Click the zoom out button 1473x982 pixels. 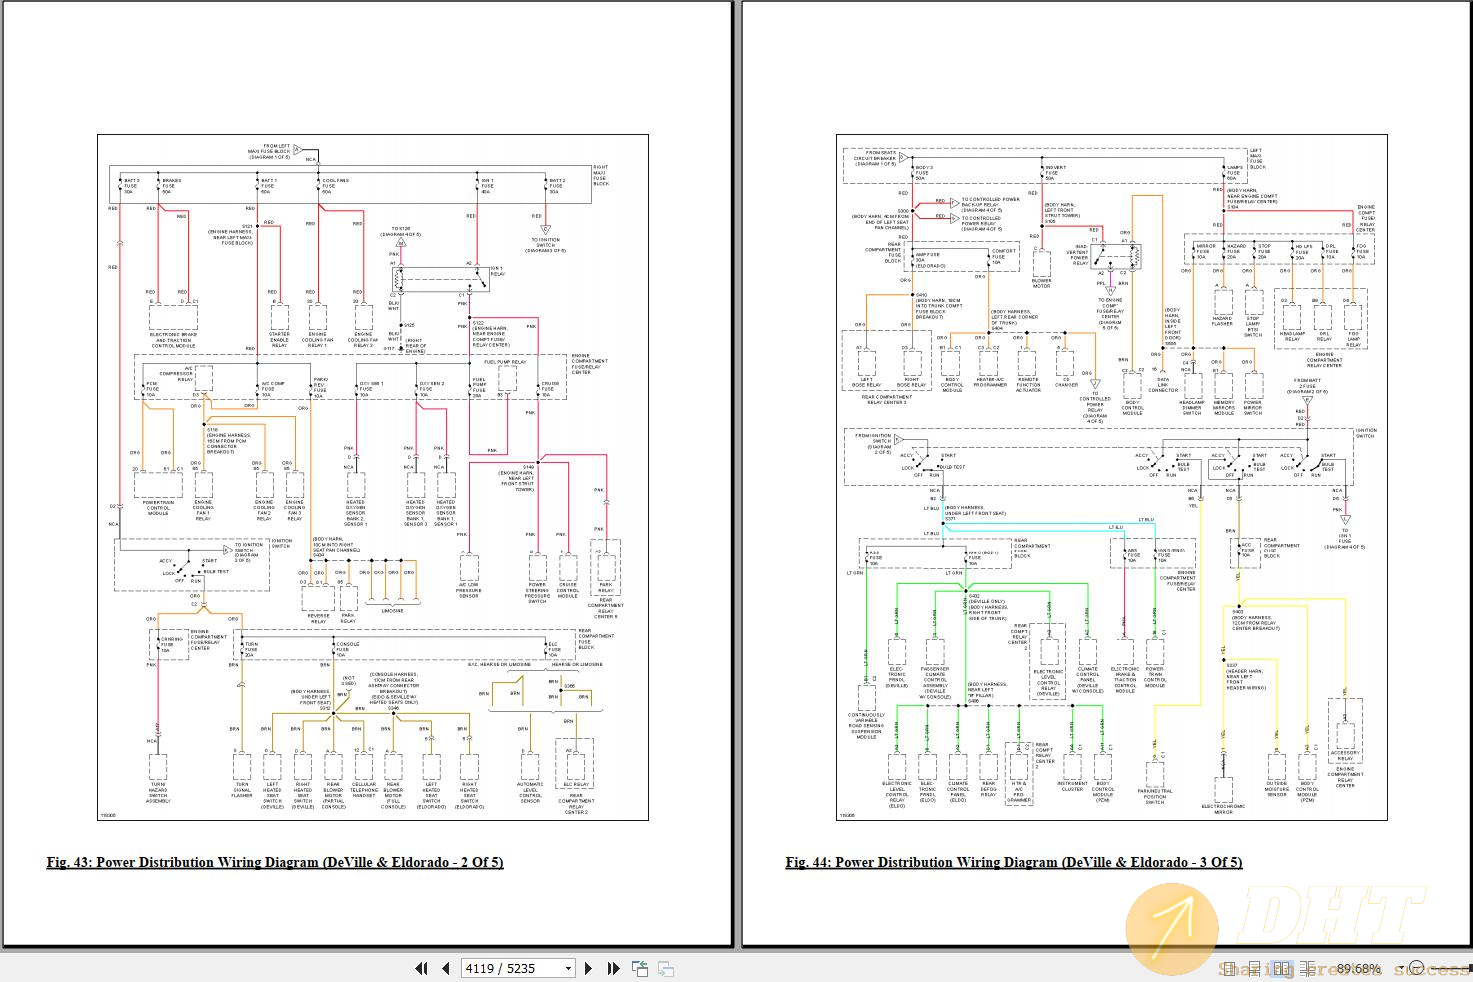[1416, 969]
